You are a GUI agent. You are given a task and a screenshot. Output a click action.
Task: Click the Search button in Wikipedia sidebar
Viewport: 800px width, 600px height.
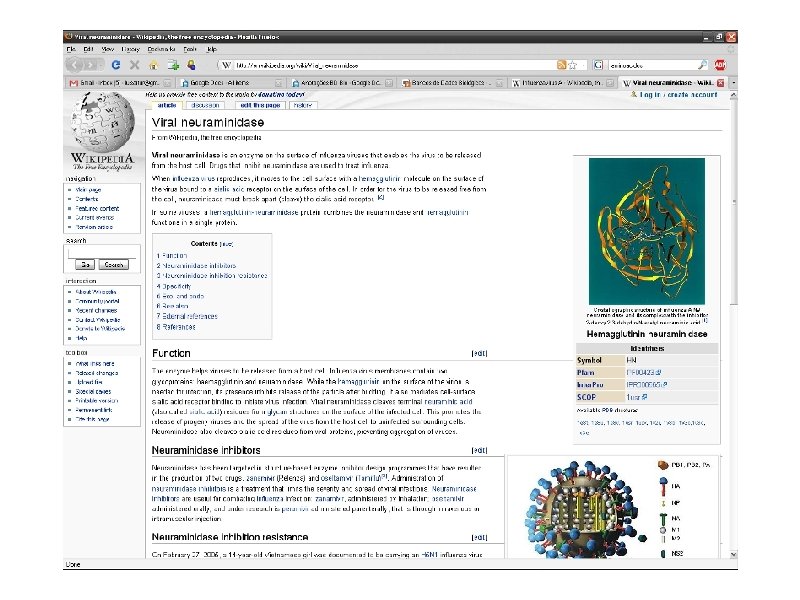pos(114,265)
